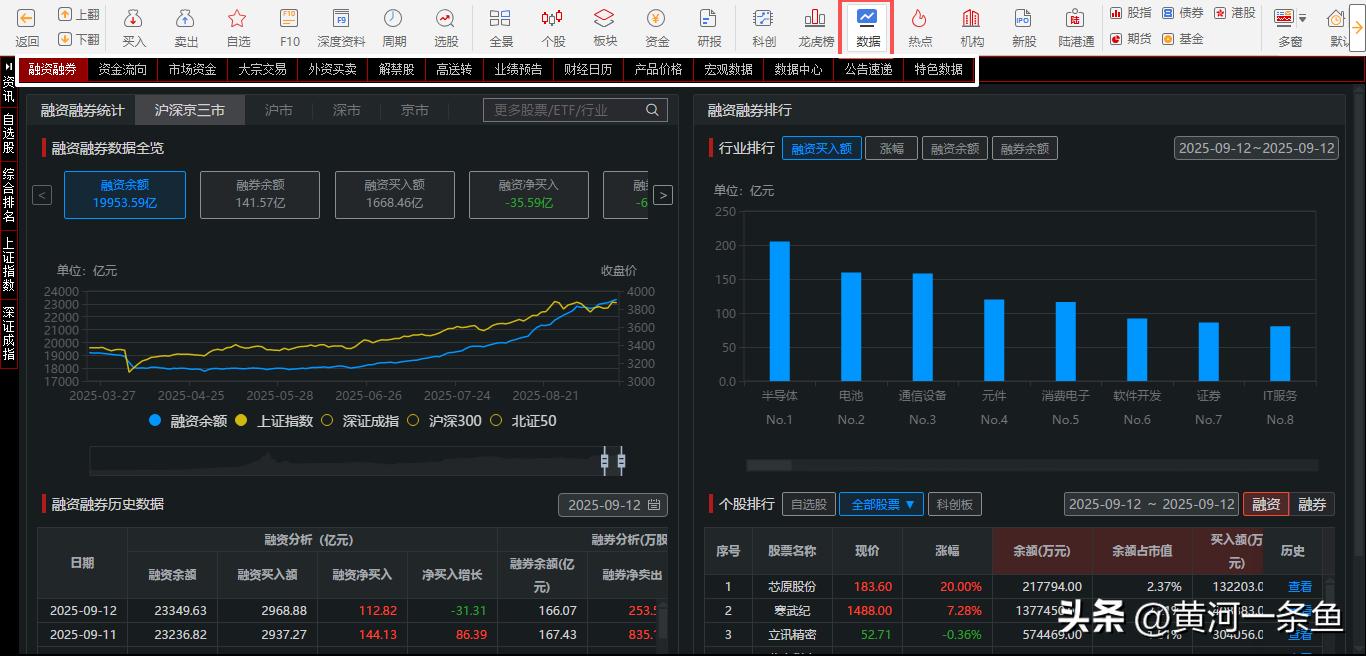Expand the 全部股票 dropdown
Screen dimensions: 1366x656
880,505
